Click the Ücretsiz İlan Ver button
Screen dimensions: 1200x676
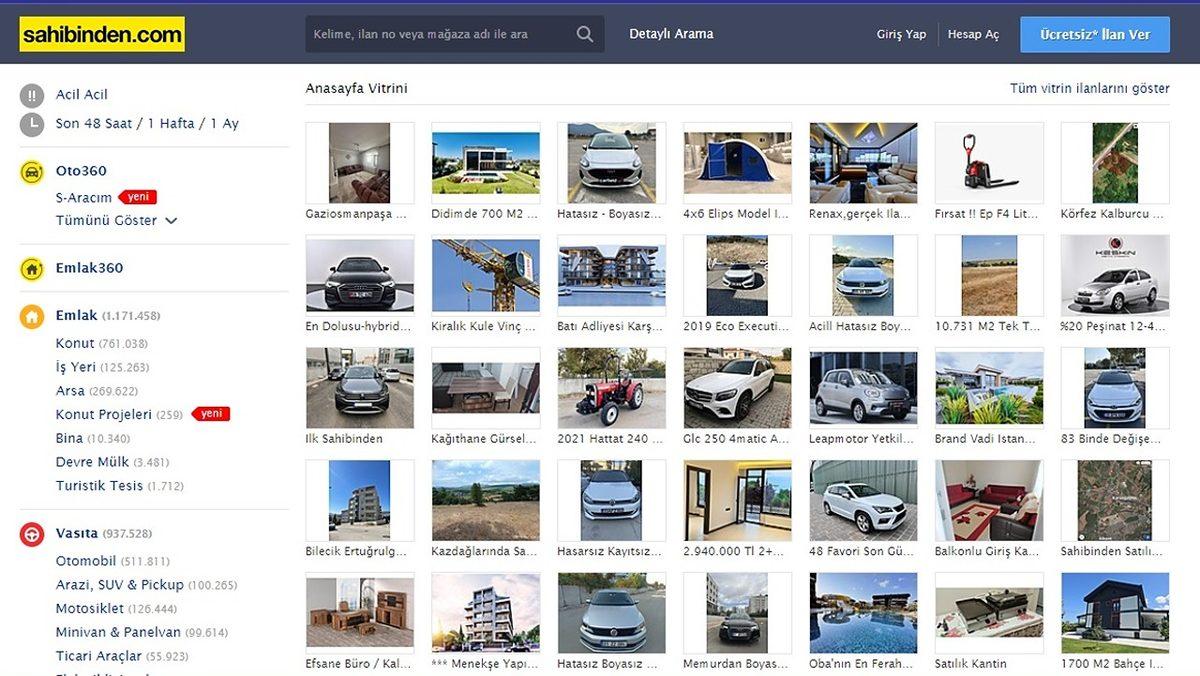[1095, 33]
